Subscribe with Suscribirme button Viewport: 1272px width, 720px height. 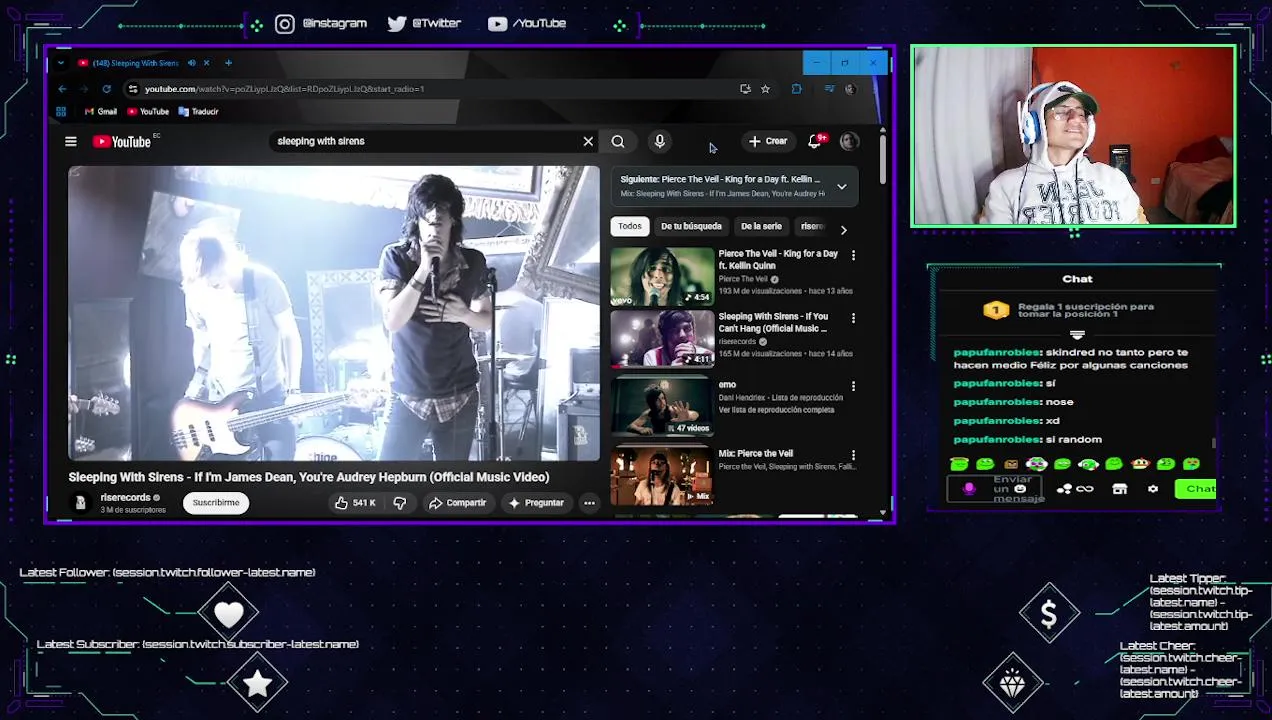[216, 503]
